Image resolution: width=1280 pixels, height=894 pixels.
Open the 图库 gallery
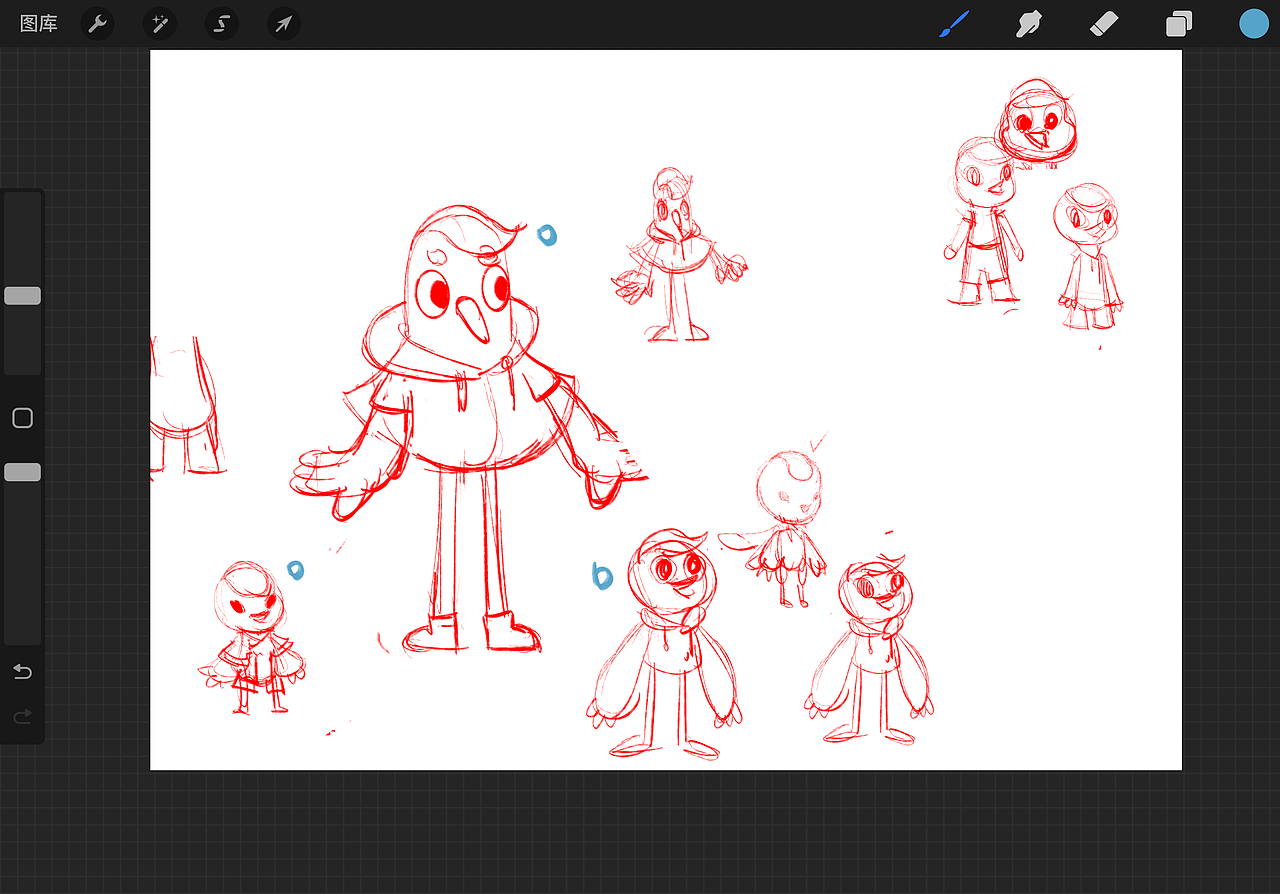[39, 24]
